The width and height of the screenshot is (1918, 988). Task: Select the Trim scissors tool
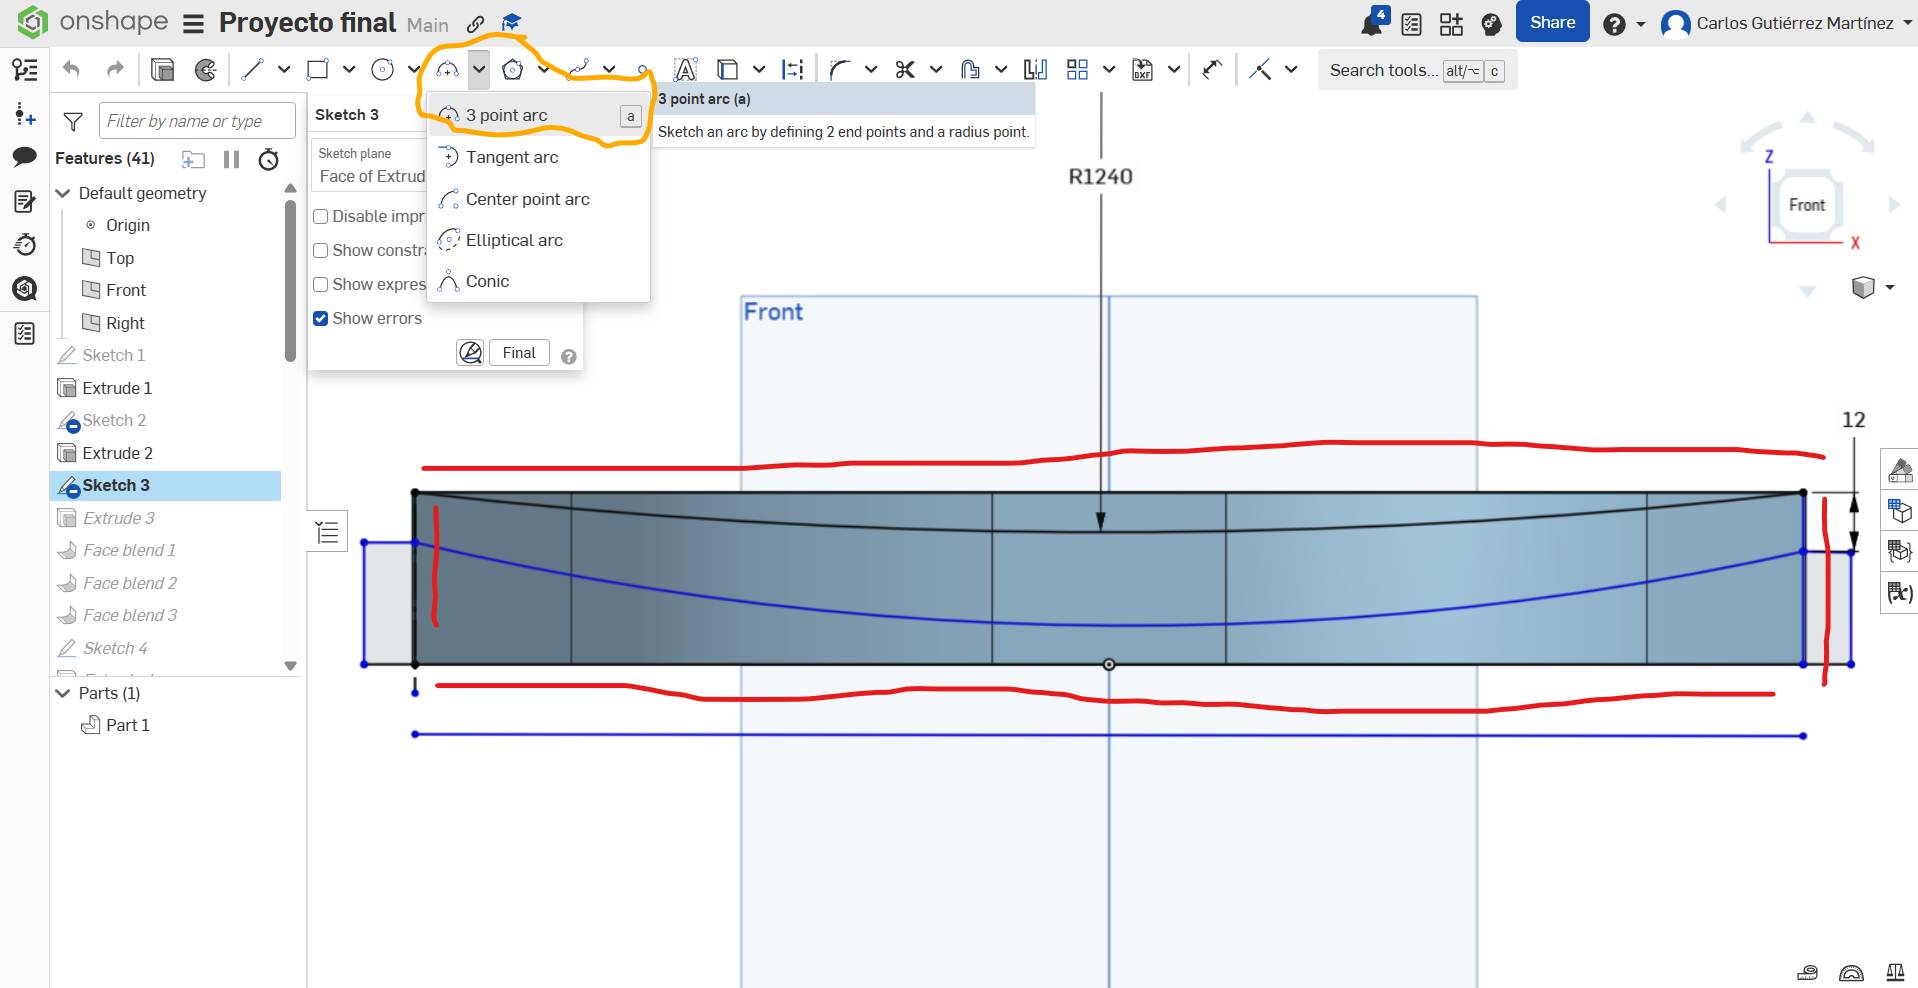point(905,69)
